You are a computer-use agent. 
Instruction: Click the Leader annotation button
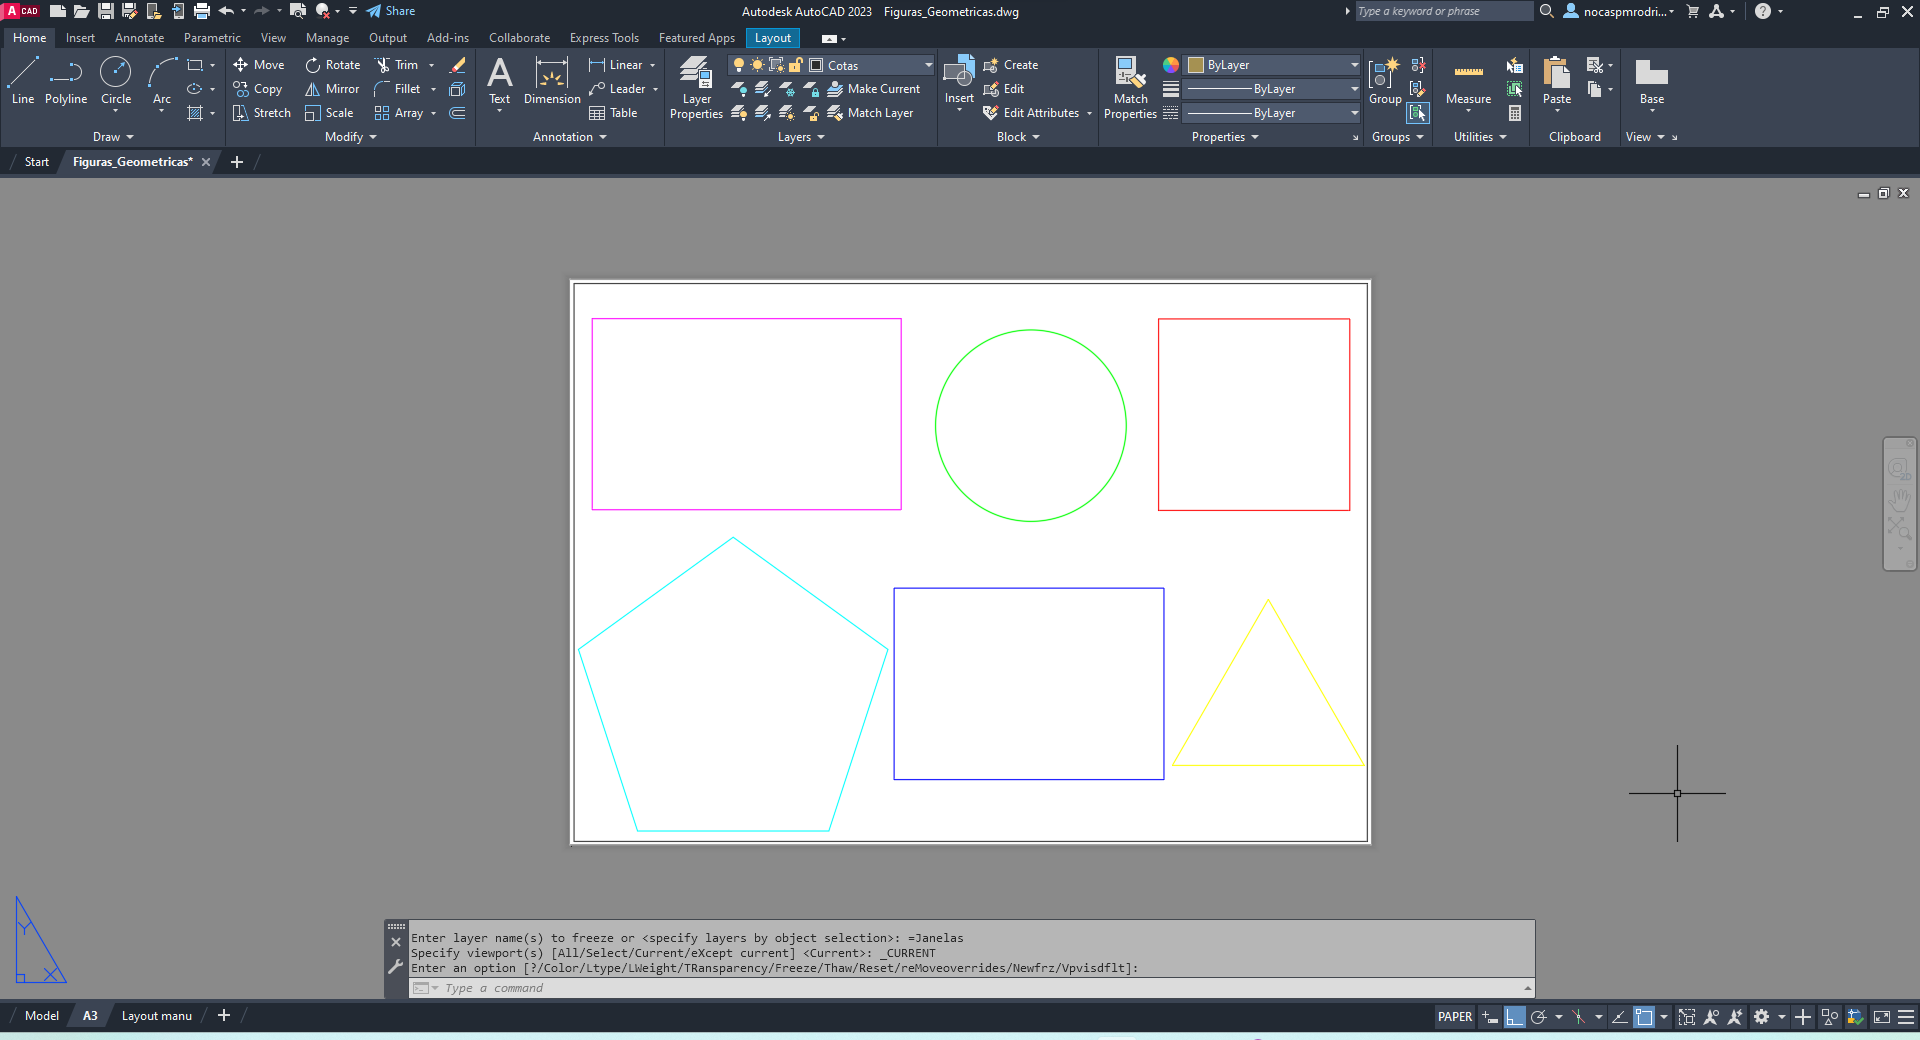[x=617, y=89]
